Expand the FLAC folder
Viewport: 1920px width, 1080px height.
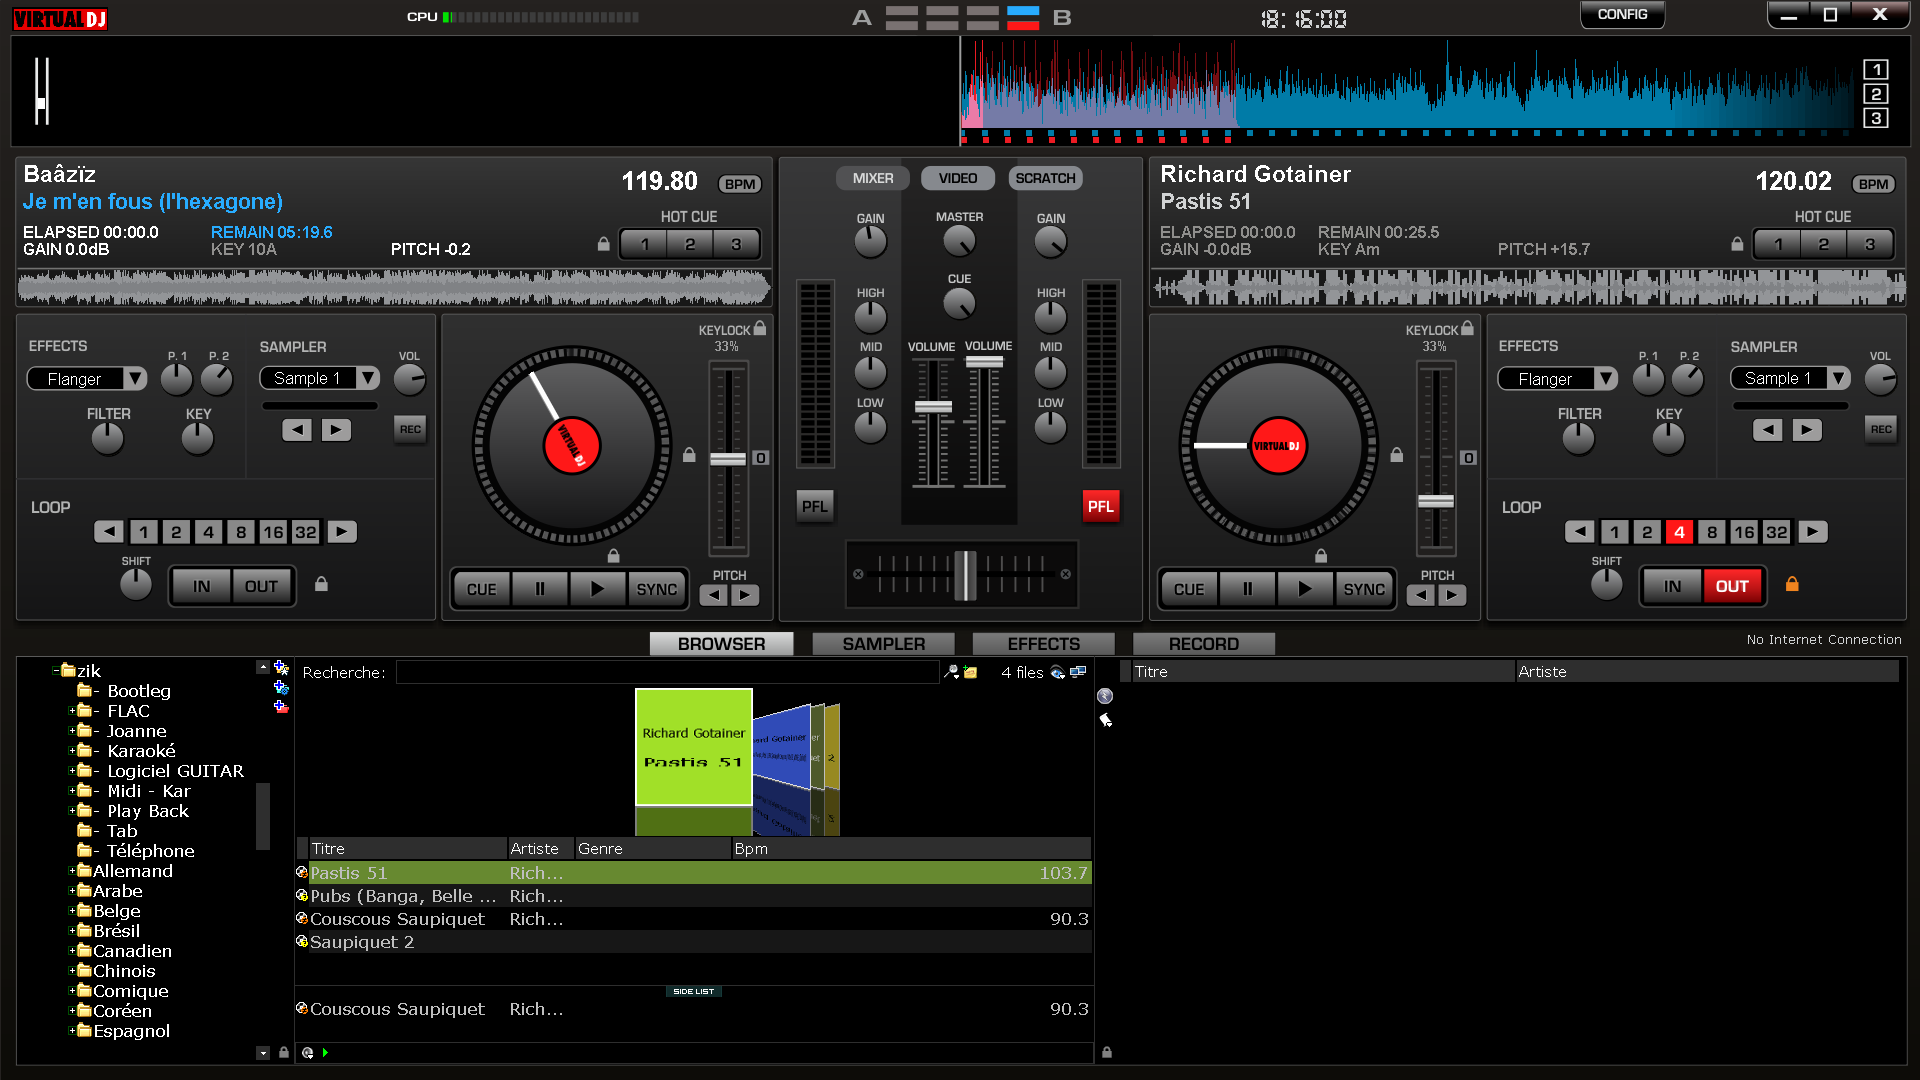tap(72, 711)
